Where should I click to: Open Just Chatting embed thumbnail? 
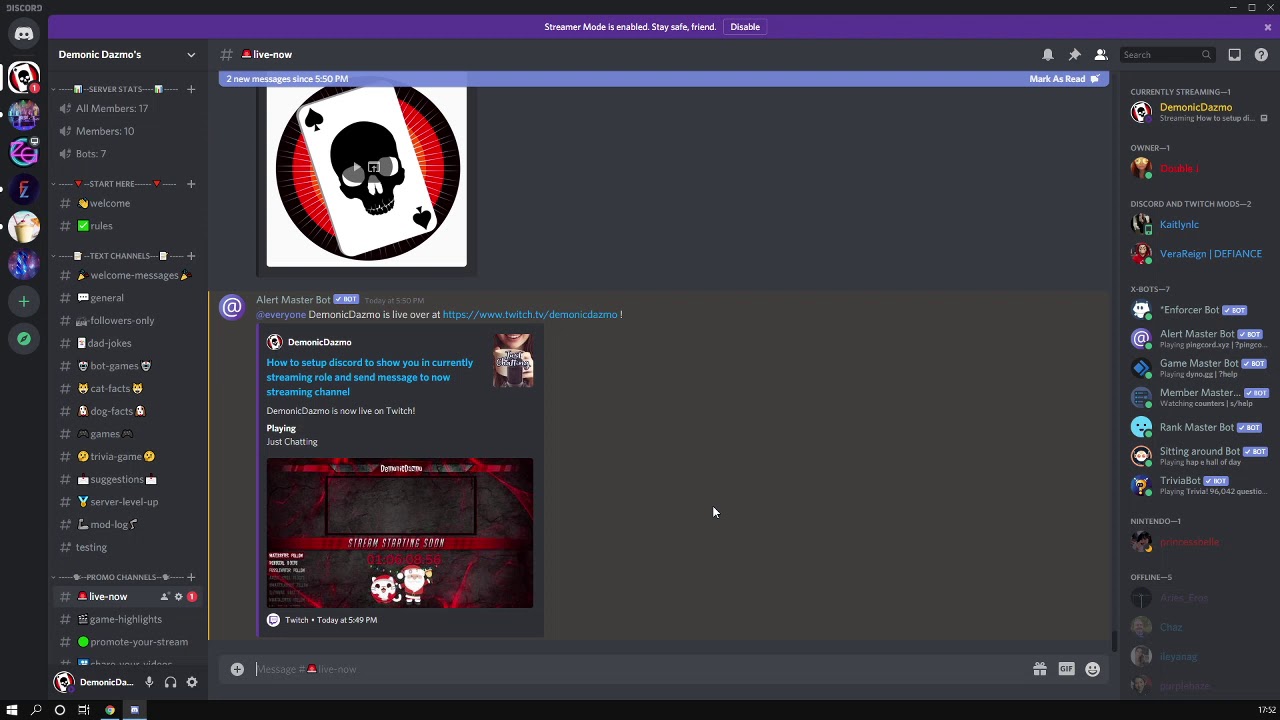513,361
